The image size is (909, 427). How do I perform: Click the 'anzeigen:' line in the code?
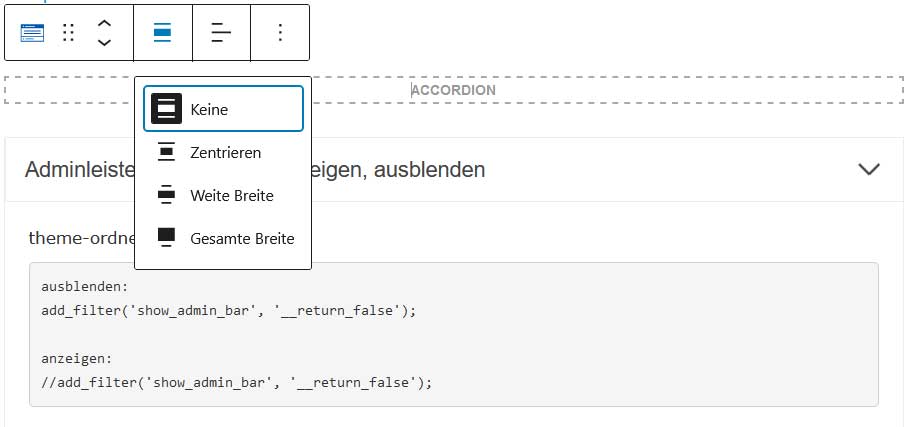(77, 359)
